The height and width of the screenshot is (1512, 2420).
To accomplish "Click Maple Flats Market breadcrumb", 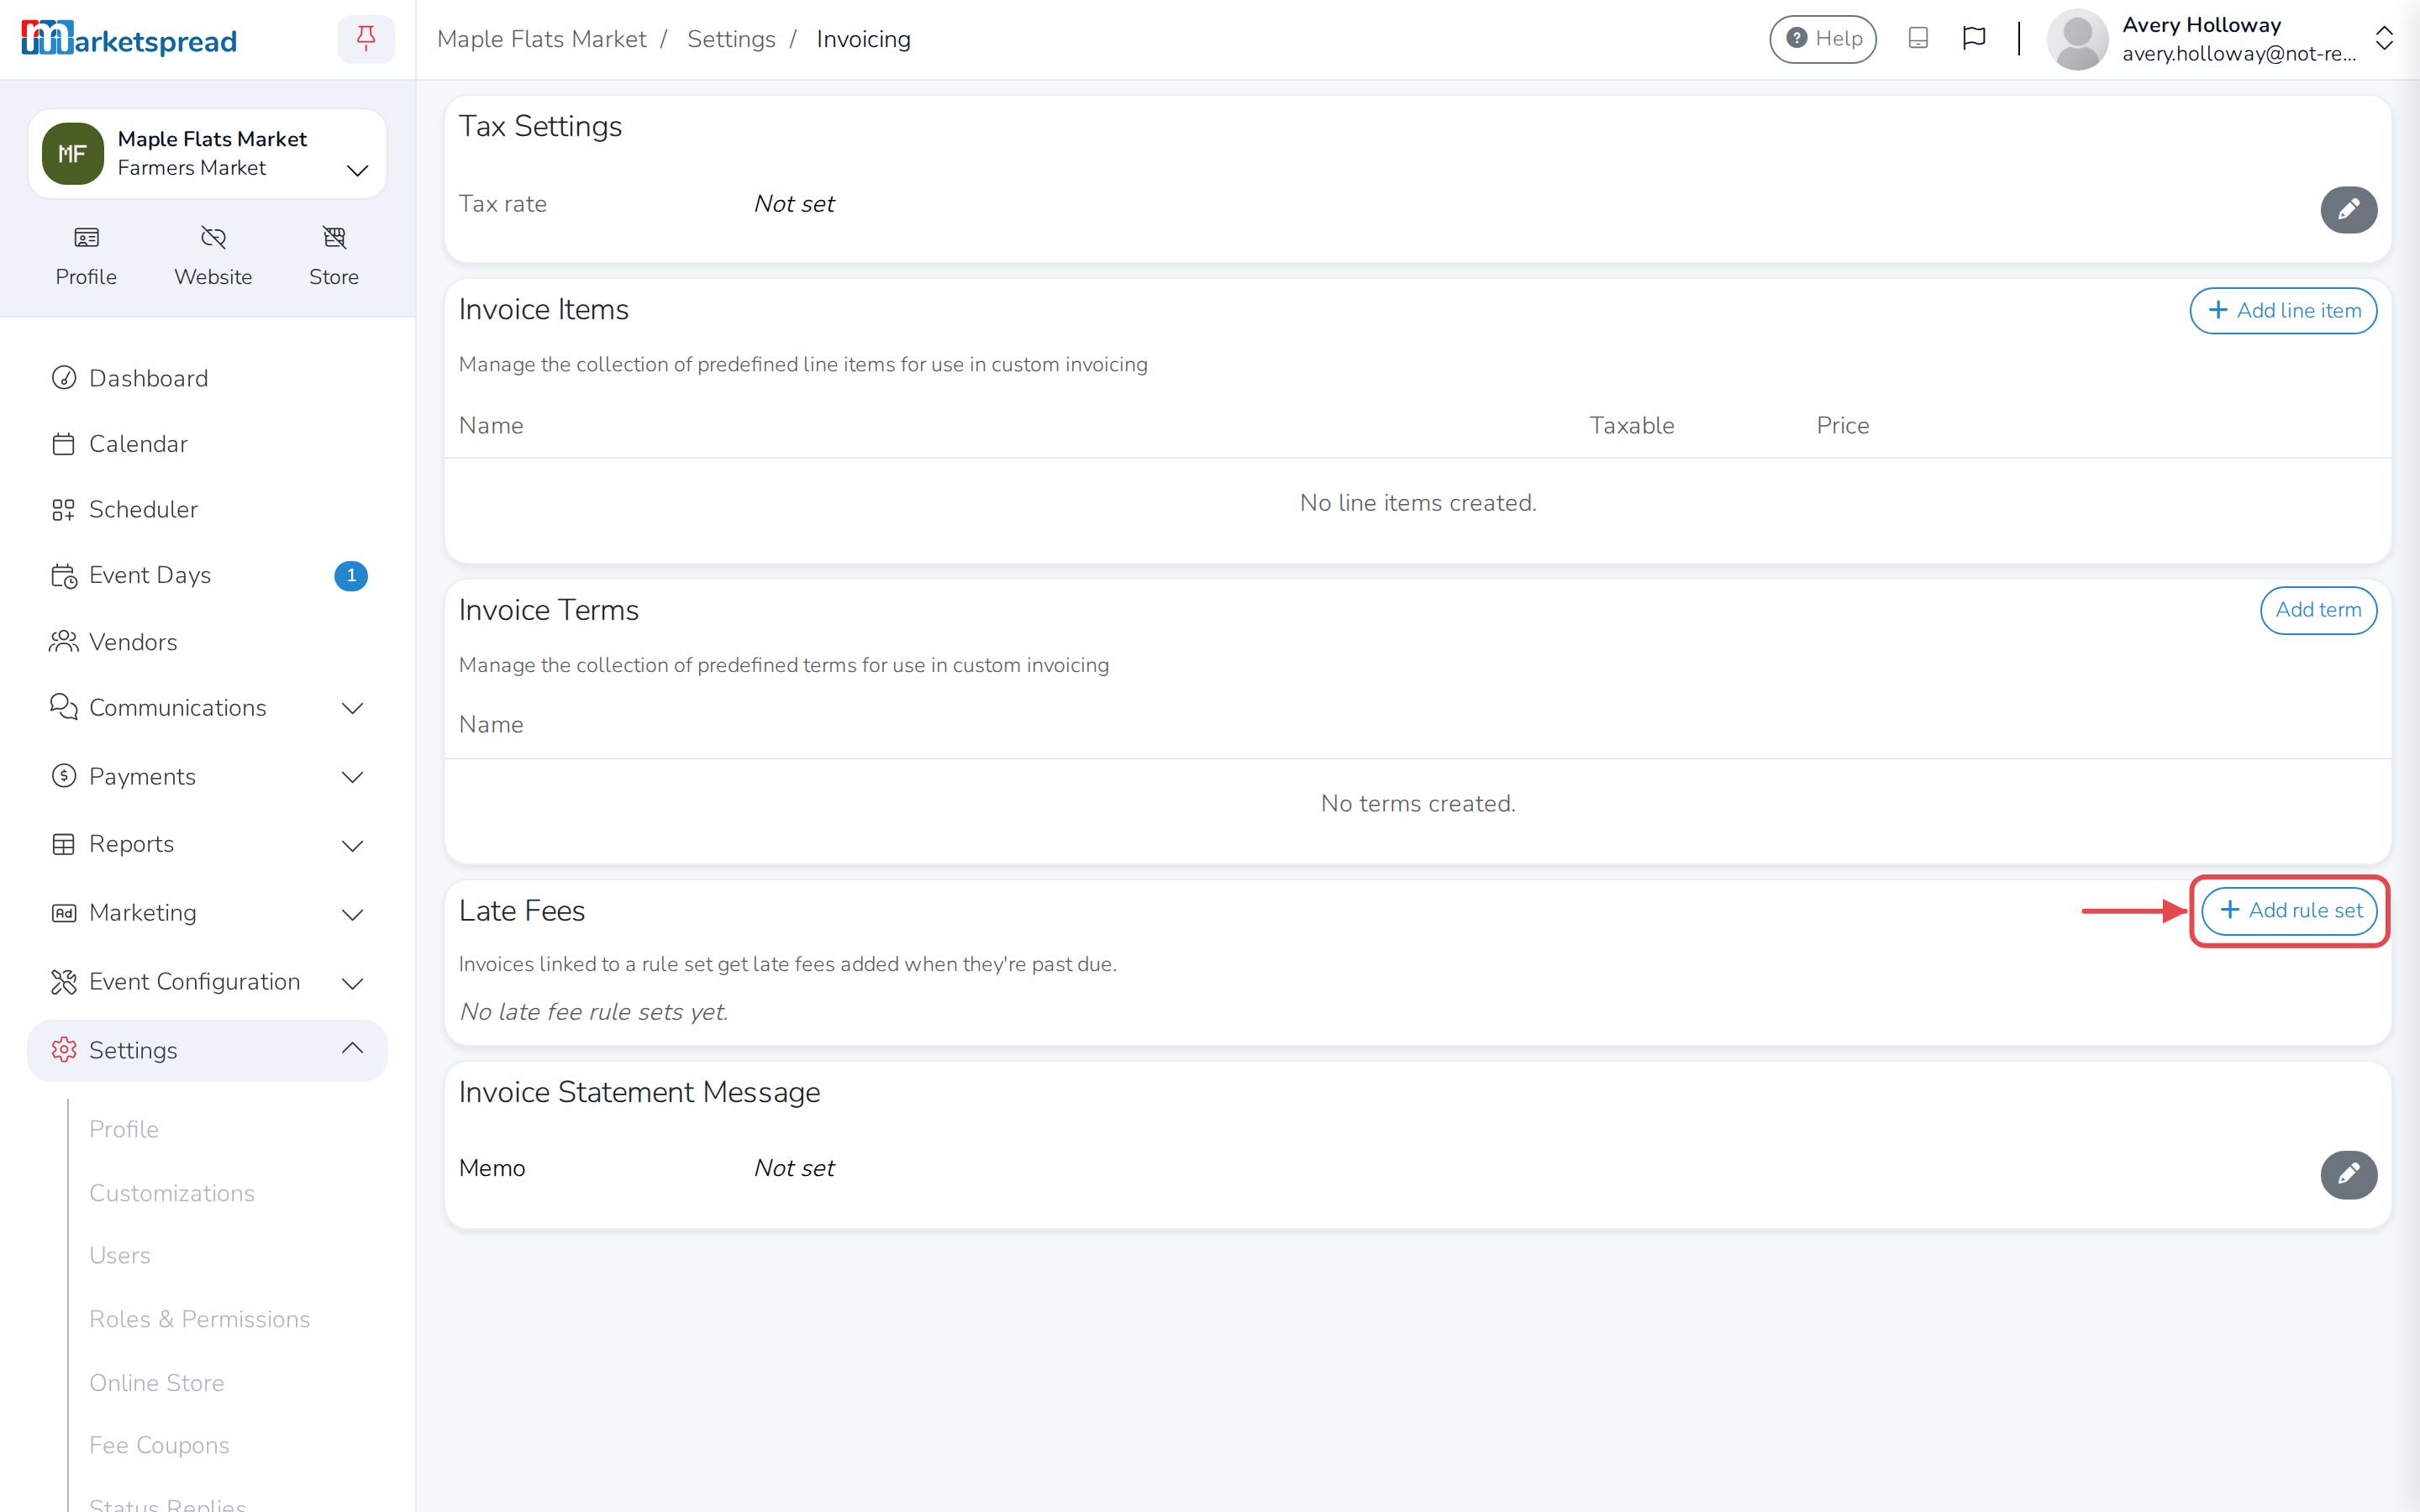I will click(x=542, y=39).
